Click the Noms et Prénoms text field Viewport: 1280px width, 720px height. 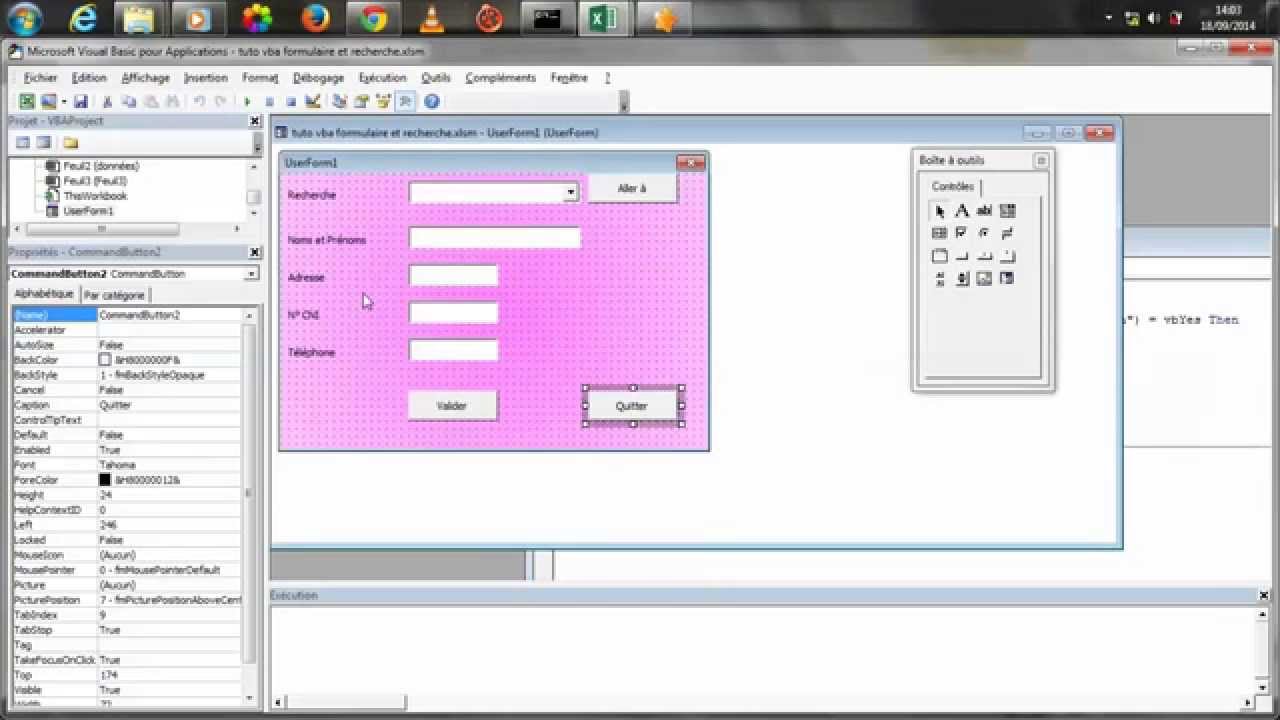pos(494,238)
